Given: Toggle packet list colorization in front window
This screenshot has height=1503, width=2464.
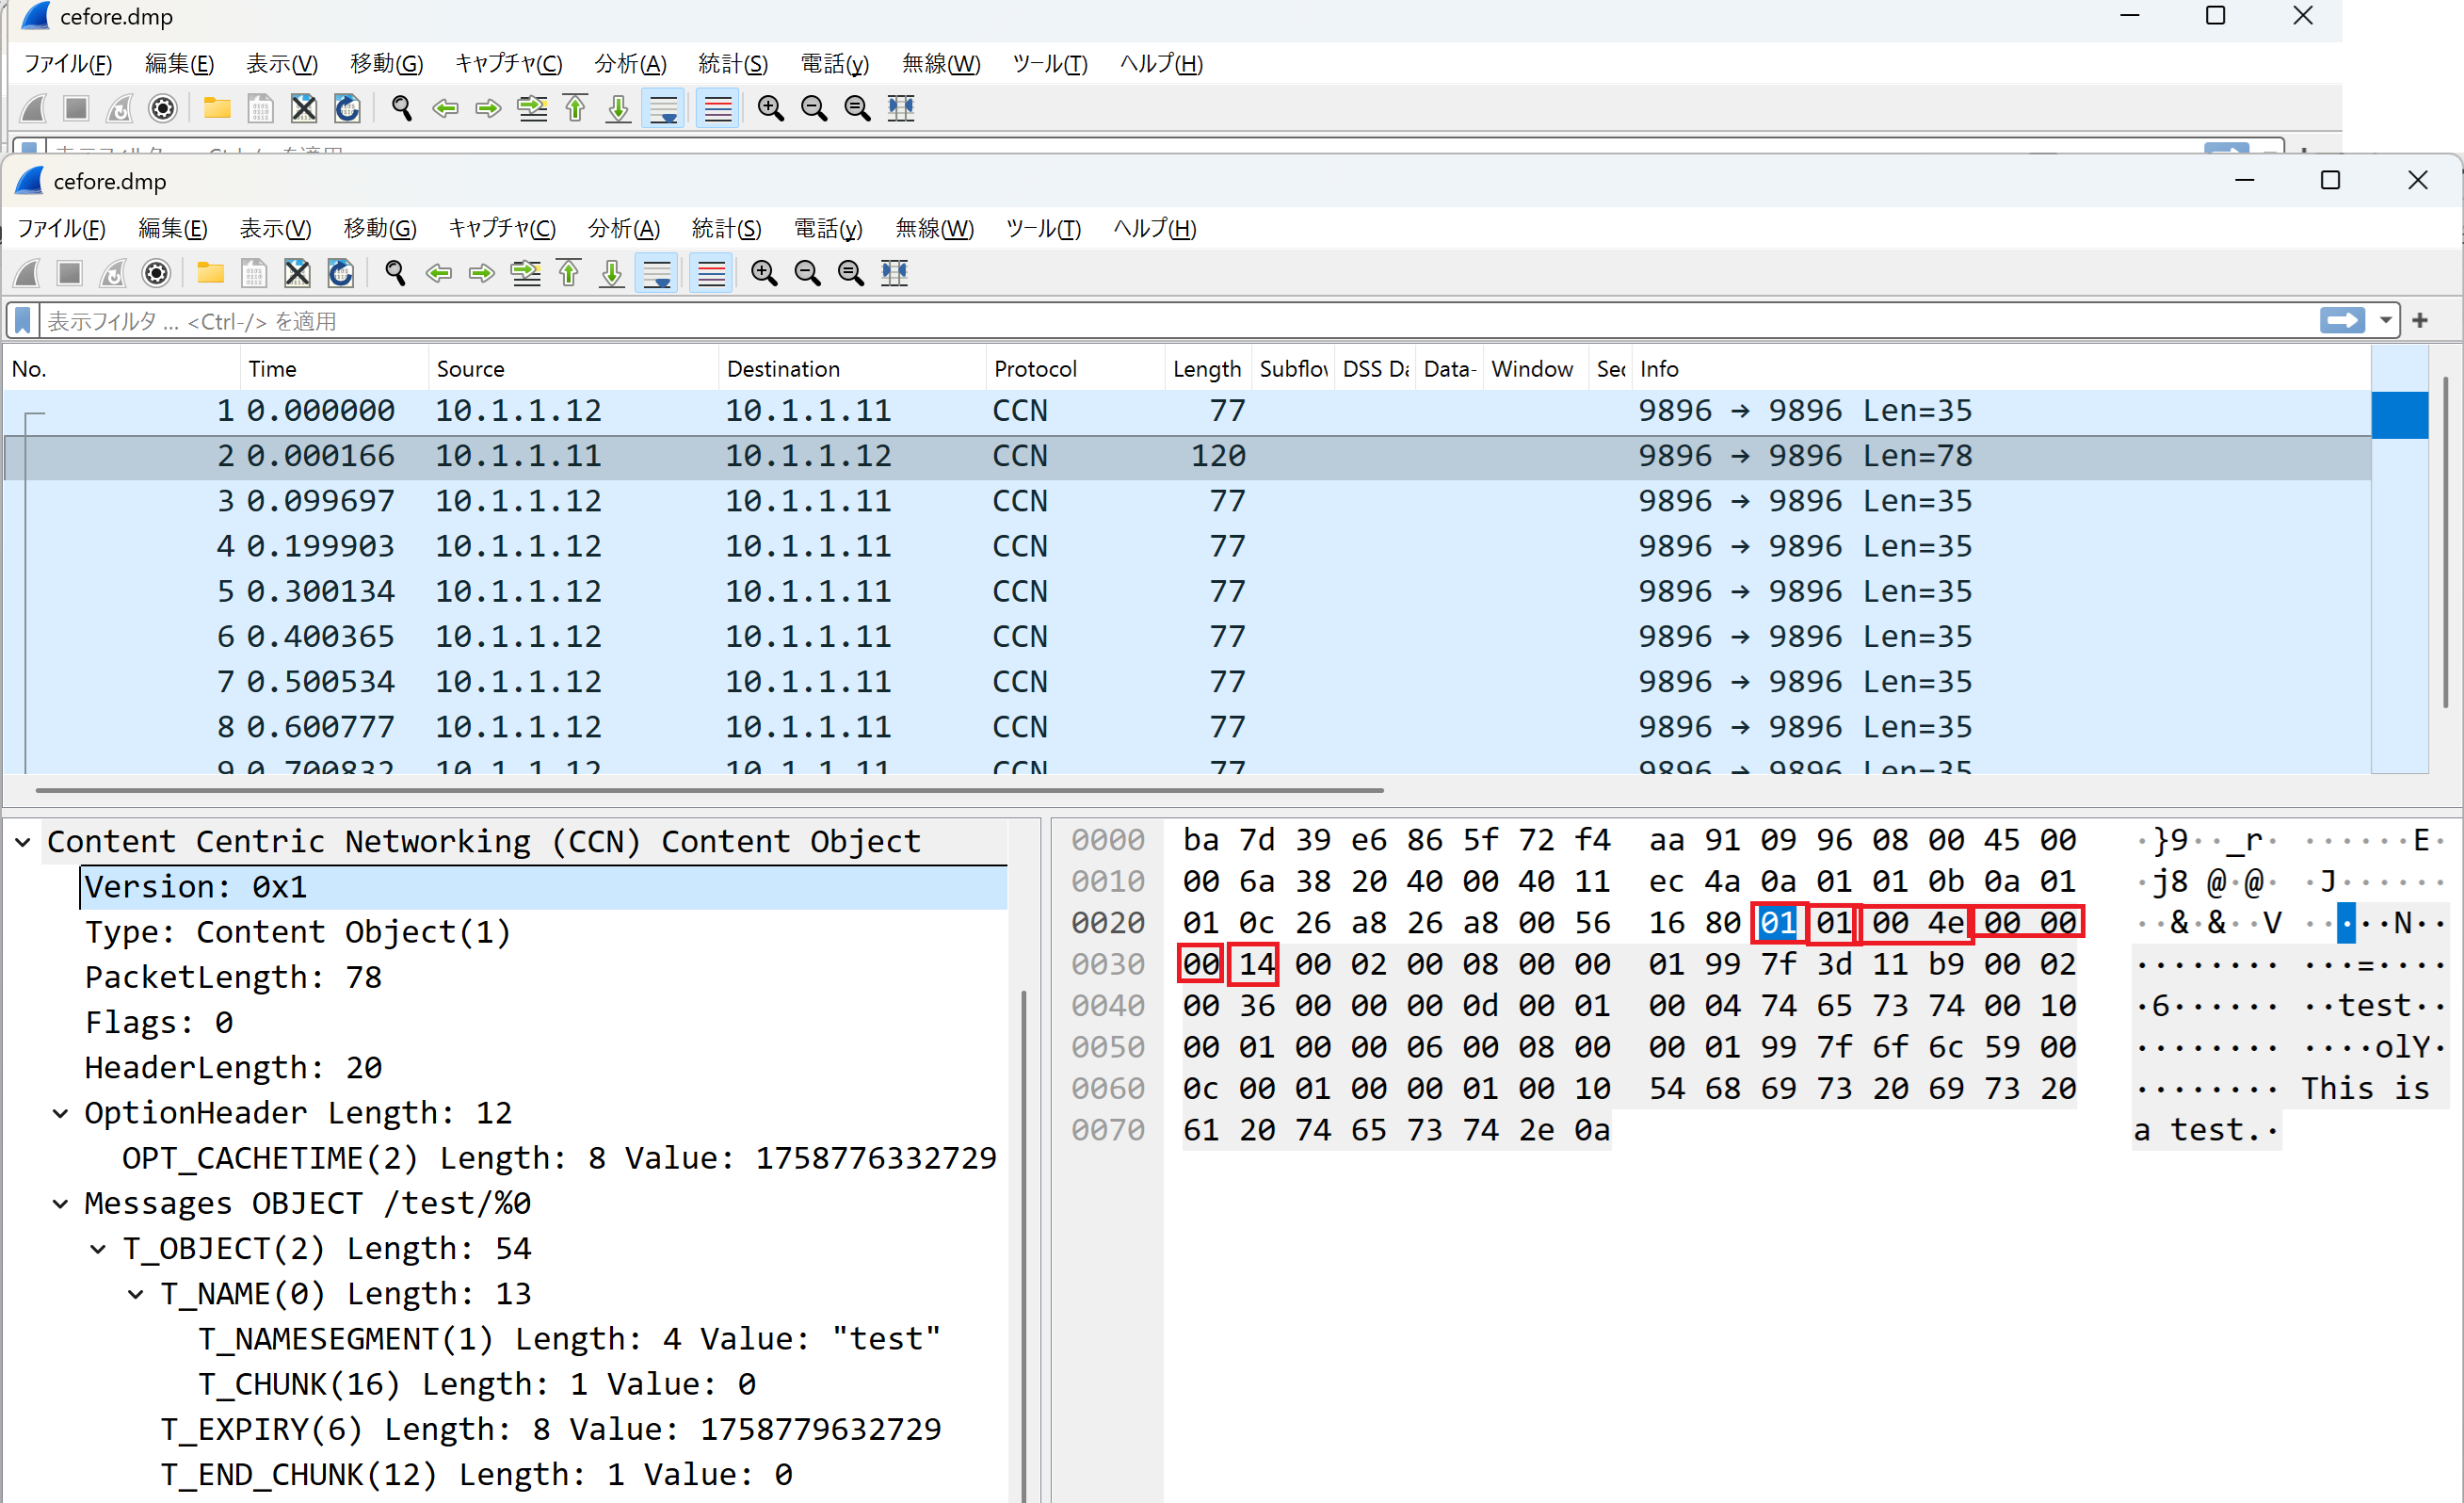Looking at the screenshot, I should [711, 273].
